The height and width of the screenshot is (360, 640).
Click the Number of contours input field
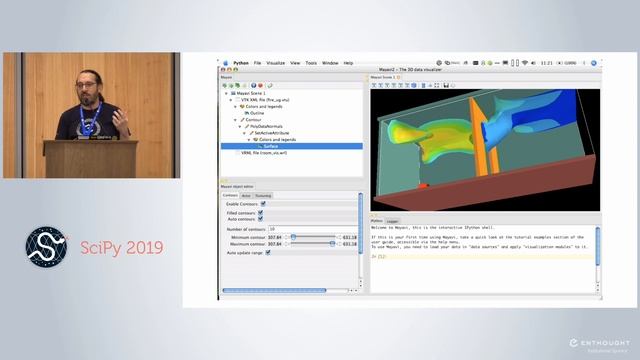313,229
